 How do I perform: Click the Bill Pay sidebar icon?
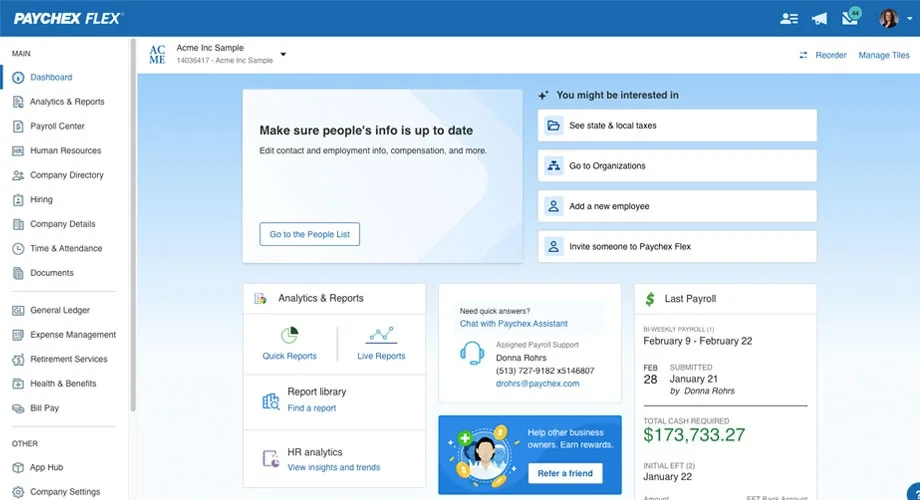pos(18,408)
